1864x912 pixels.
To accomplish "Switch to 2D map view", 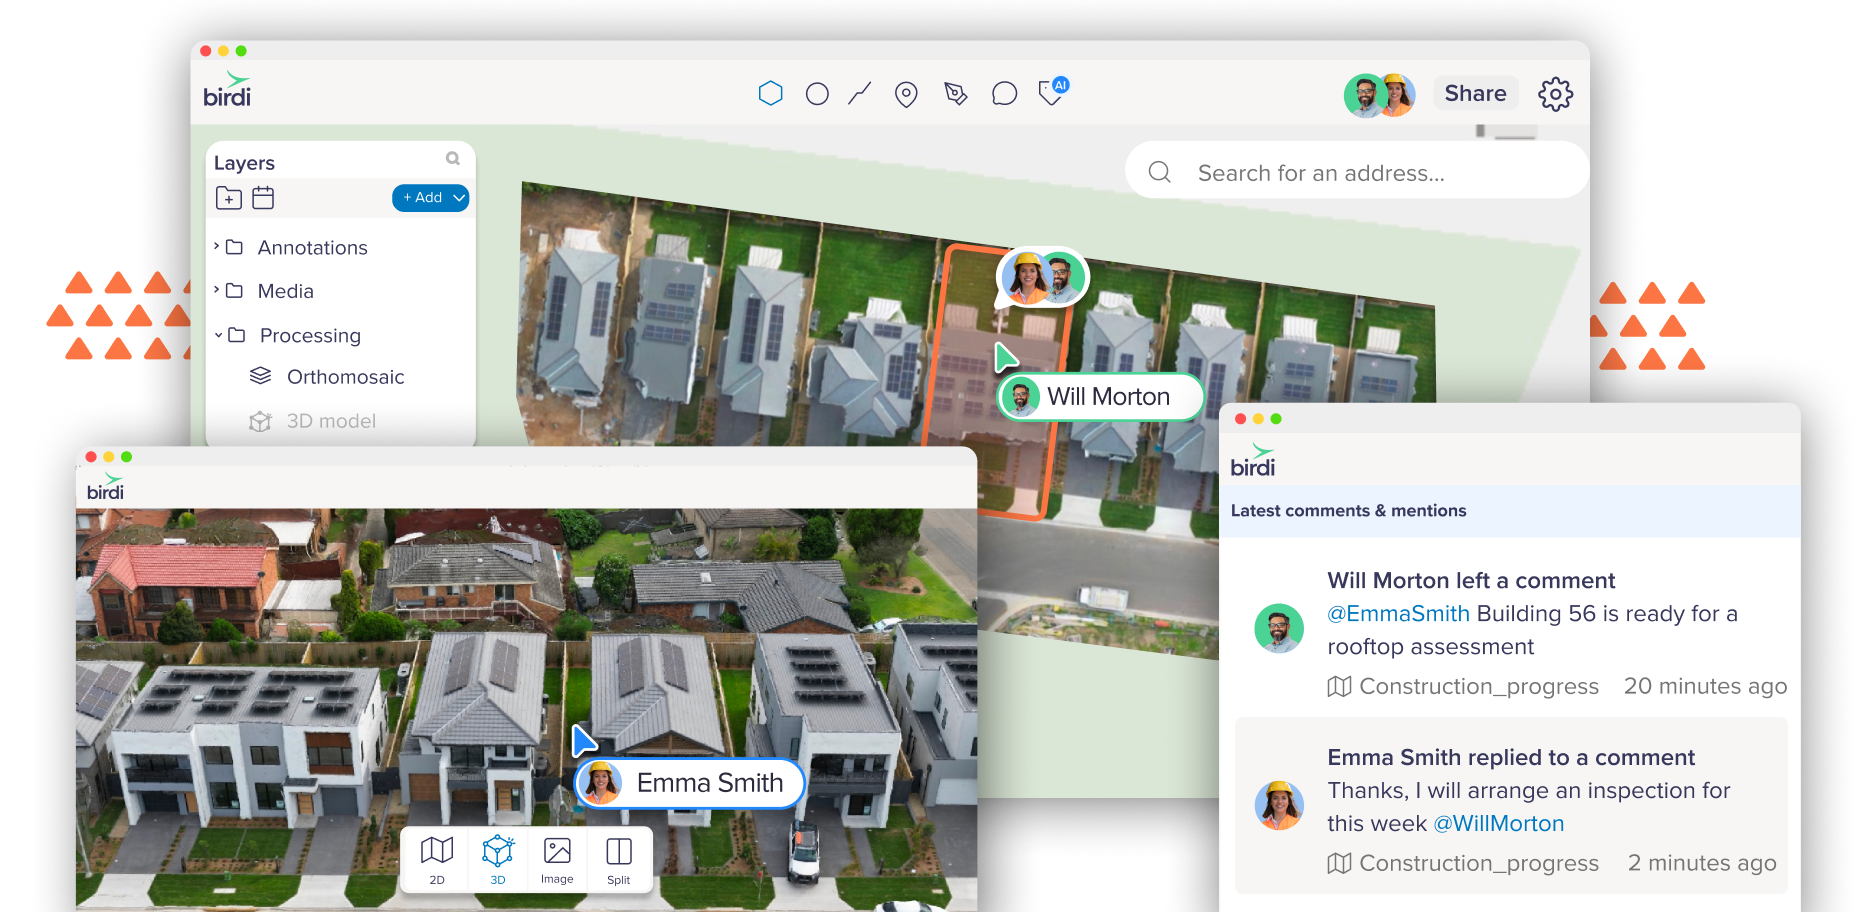I will click(x=437, y=860).
